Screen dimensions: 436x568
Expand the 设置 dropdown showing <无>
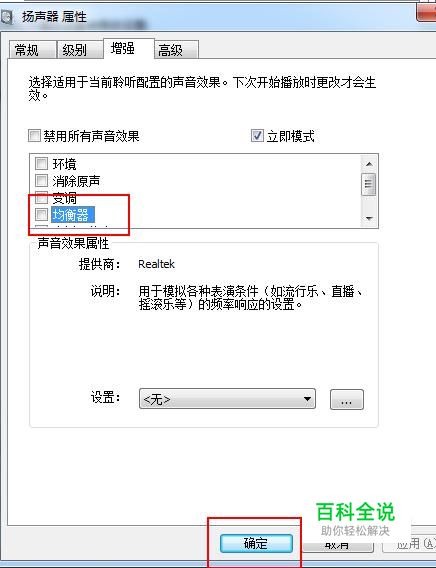click(x=227, y=399)
